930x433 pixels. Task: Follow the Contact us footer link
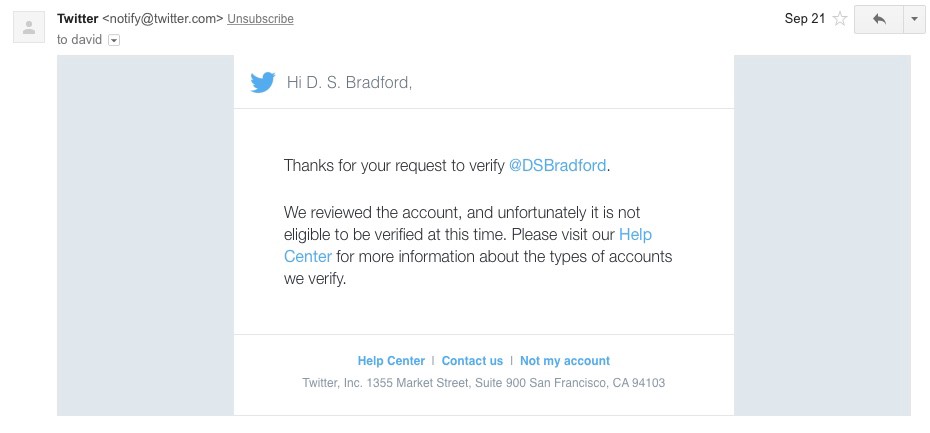pyautogui.click(x=472, y=361)
